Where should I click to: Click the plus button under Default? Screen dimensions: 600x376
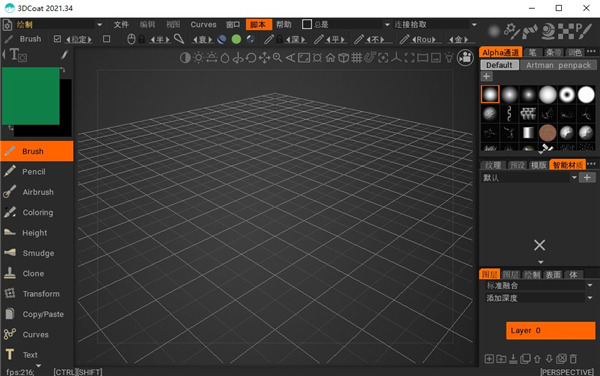tap(486, 76)
